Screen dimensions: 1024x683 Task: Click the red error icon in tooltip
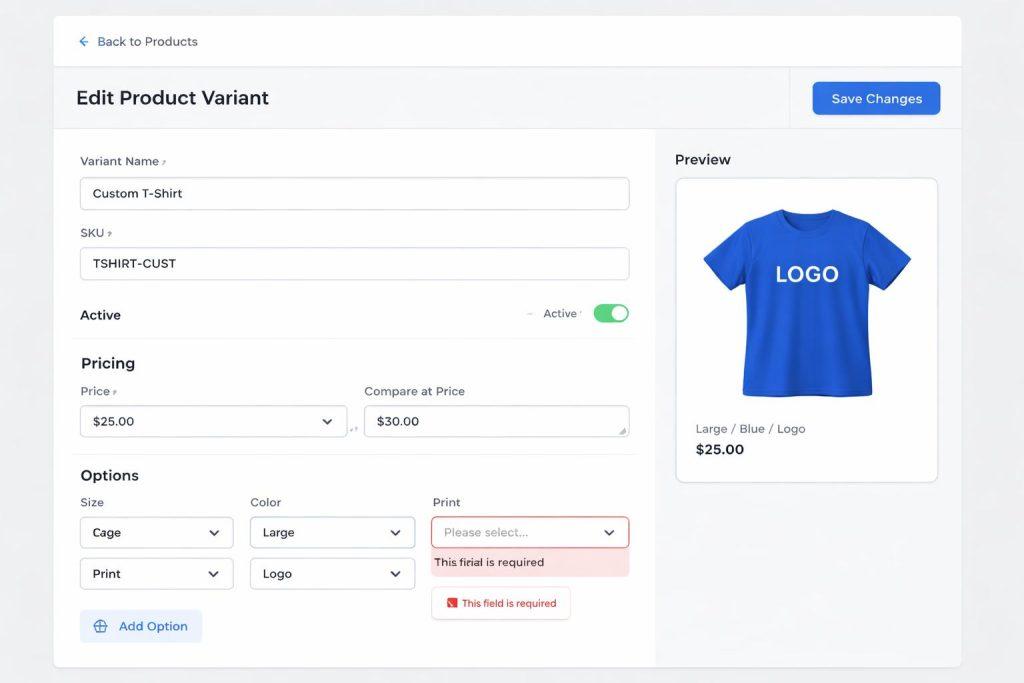(452, 604)
